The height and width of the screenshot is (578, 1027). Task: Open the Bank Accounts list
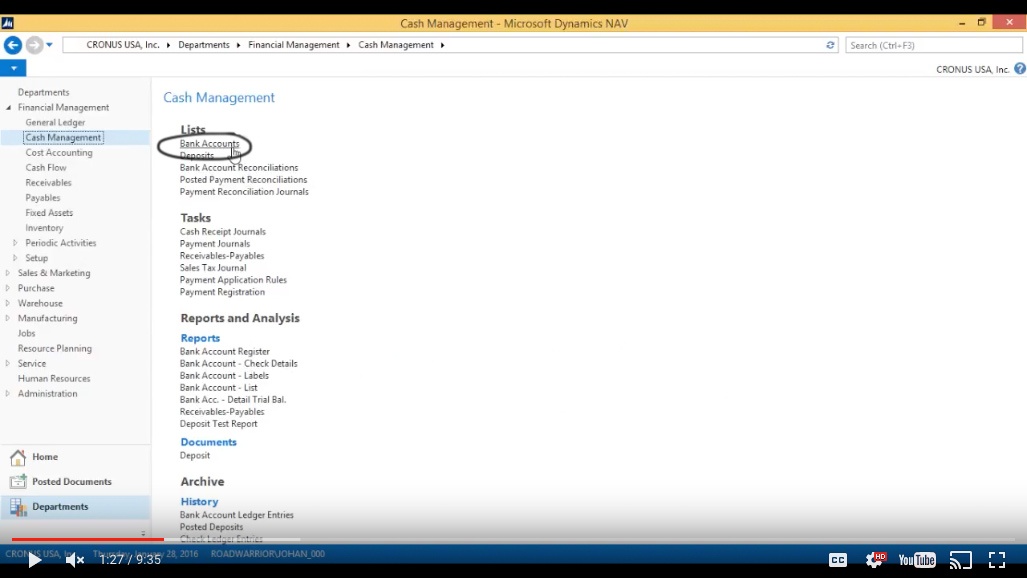[210, 144]
